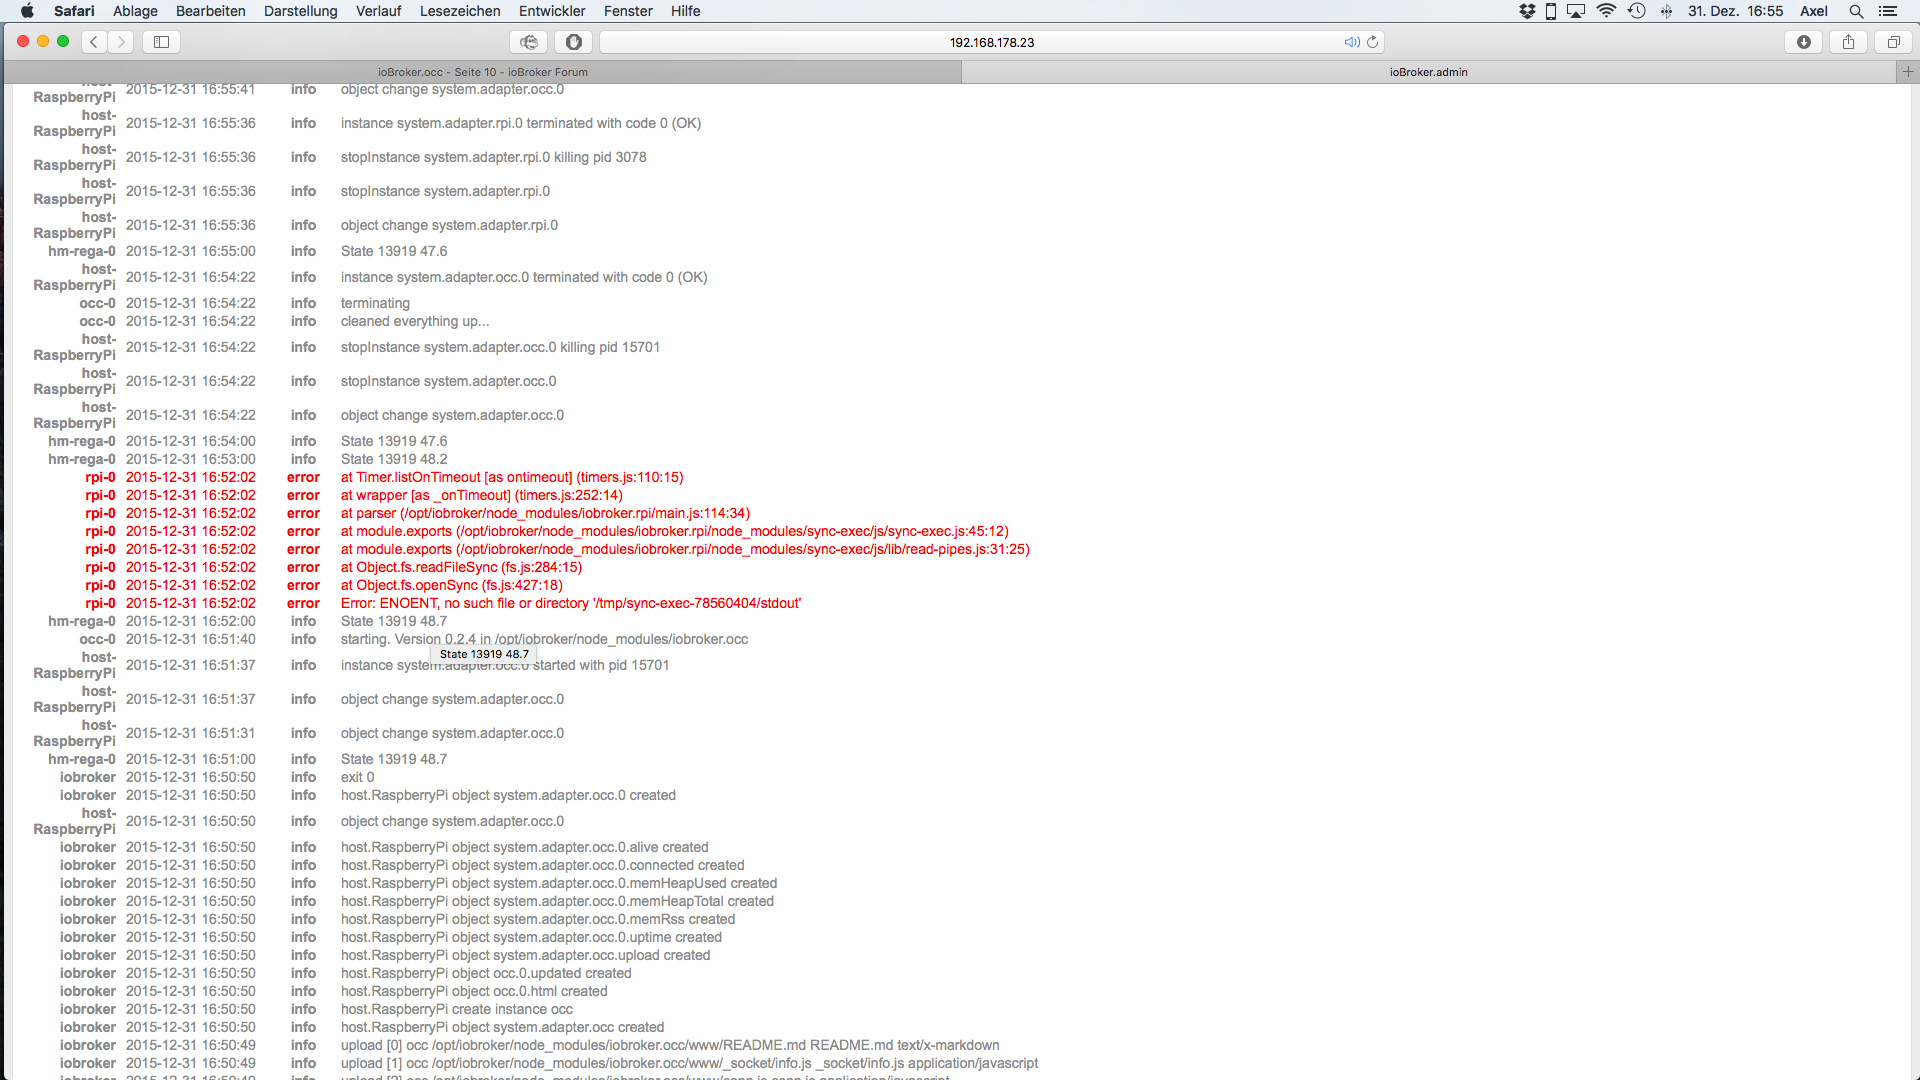Screen dimensions: 1920x1080
Task: Open the Downloads toolbar button
Action: 1804,42
